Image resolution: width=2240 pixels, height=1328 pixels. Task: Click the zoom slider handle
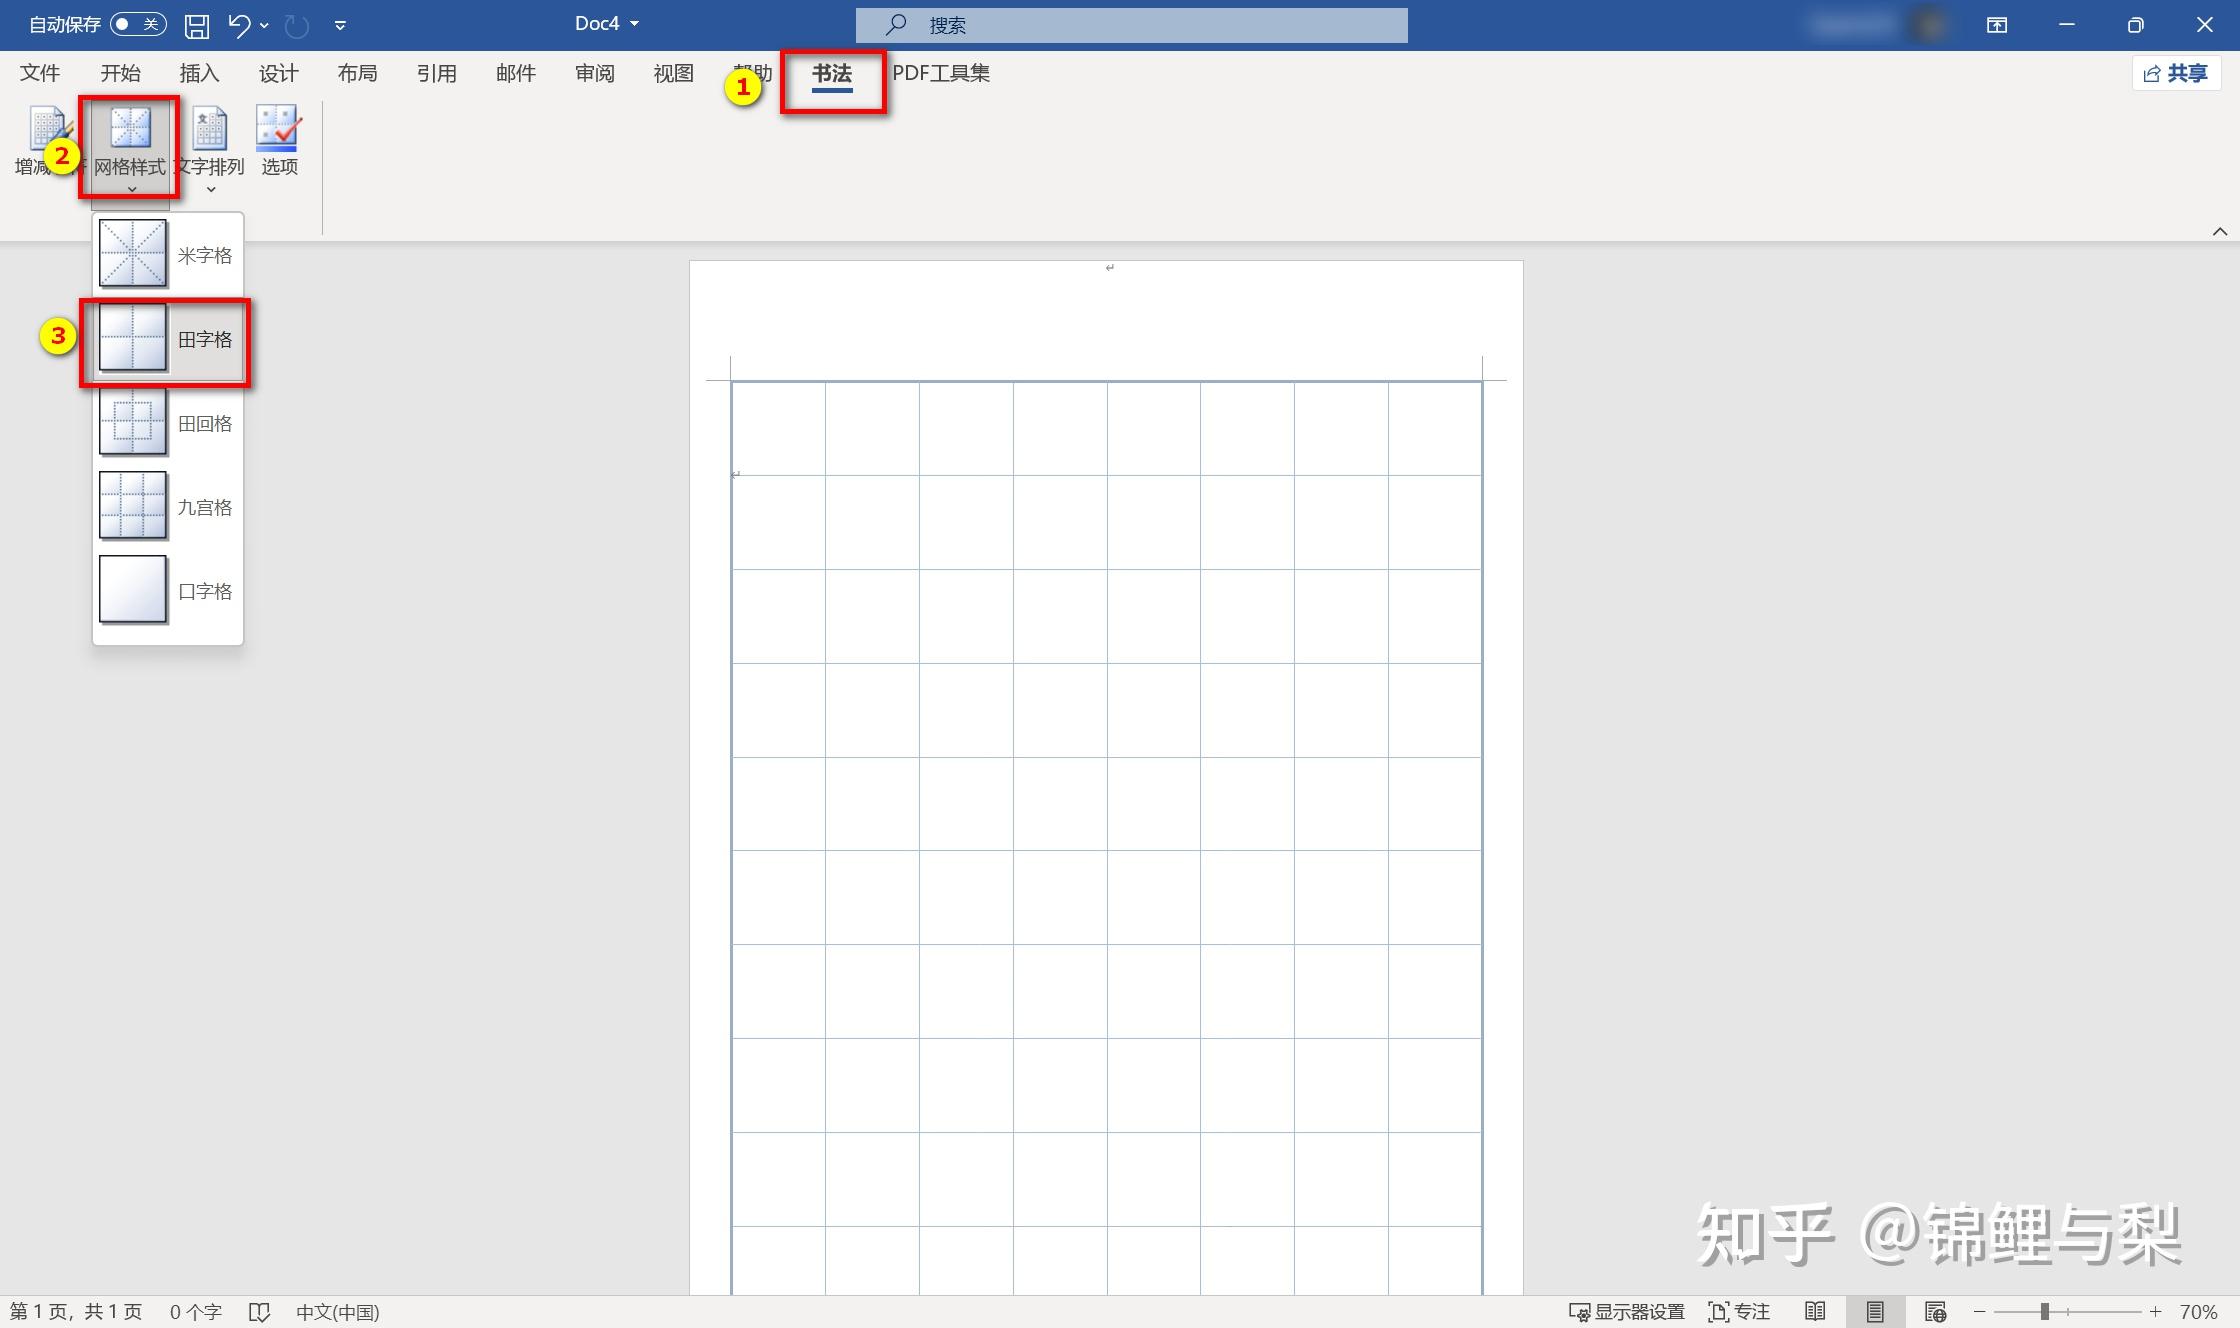pyautogui.click(x=2045, y=1311)
